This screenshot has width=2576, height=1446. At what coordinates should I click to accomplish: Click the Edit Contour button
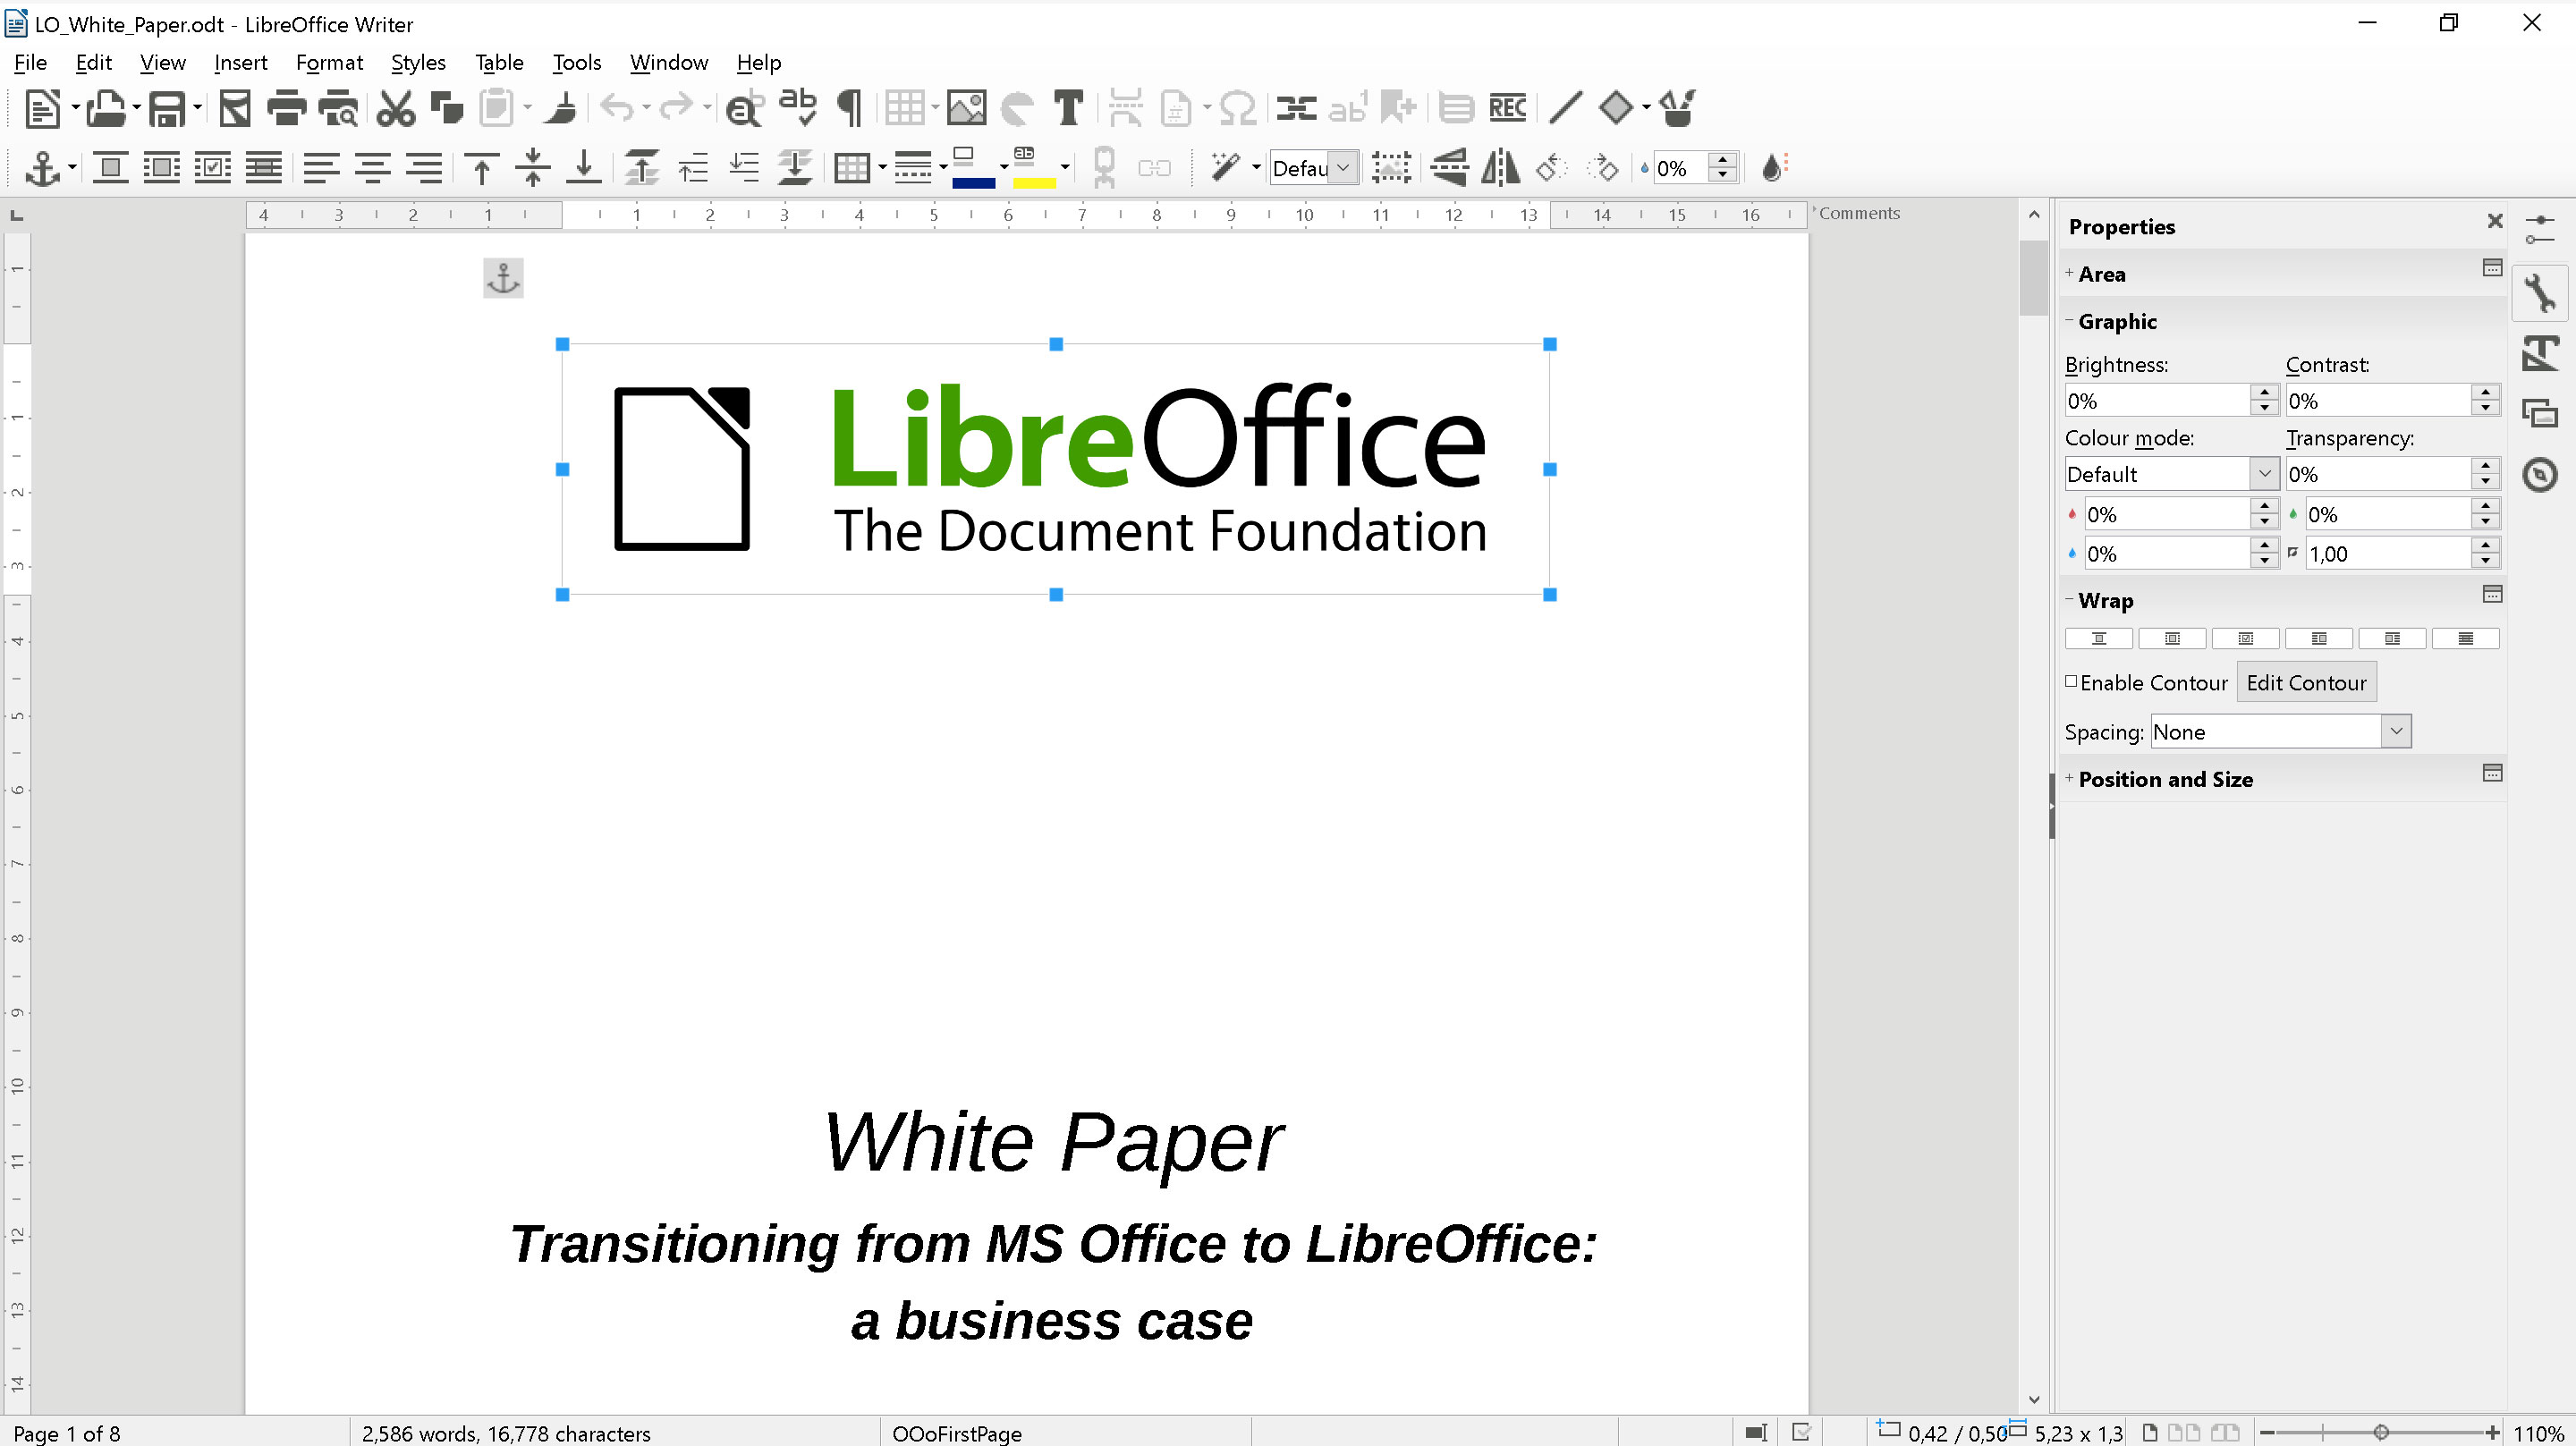point(2305,683)
